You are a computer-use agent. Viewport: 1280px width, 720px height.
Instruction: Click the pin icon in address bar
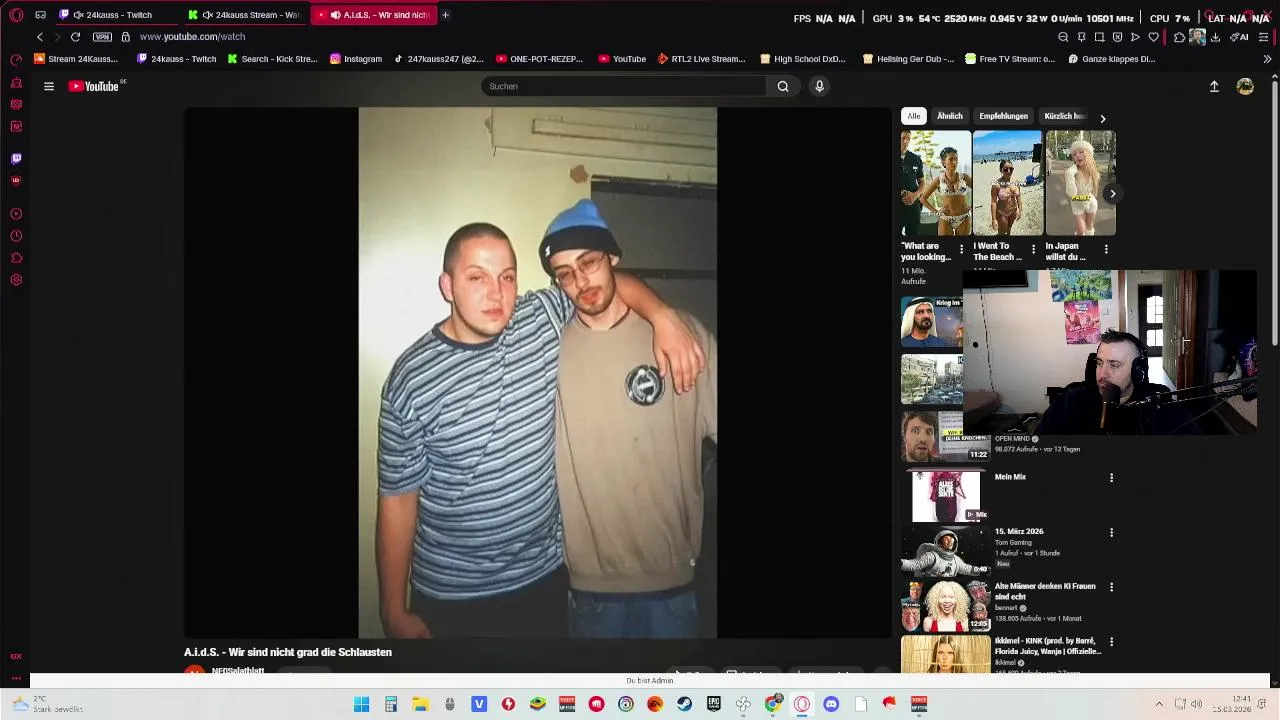(1081, 37)
